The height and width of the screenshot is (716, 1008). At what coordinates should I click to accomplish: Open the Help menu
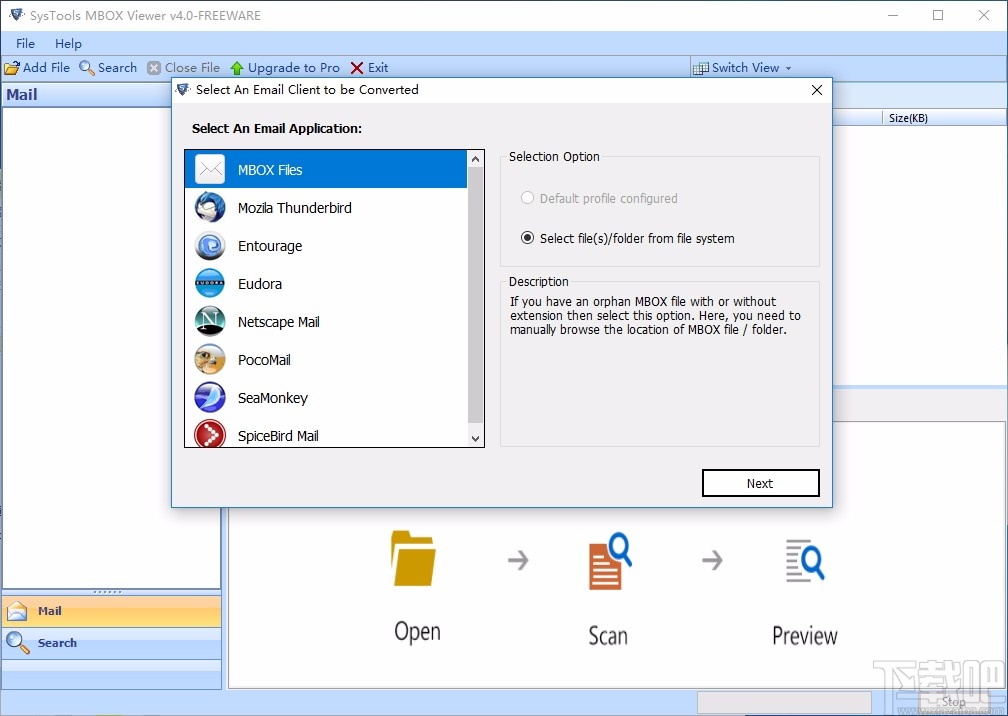pyautogui.click(x=68, y=43)
